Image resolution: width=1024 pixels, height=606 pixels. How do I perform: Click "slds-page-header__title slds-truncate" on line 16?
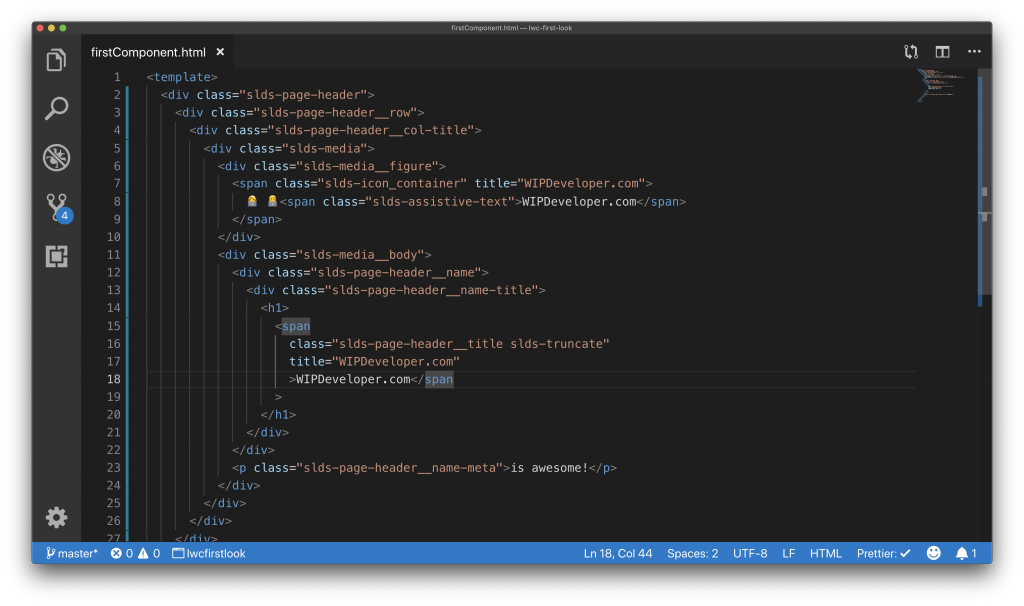(x=471, y=343)
